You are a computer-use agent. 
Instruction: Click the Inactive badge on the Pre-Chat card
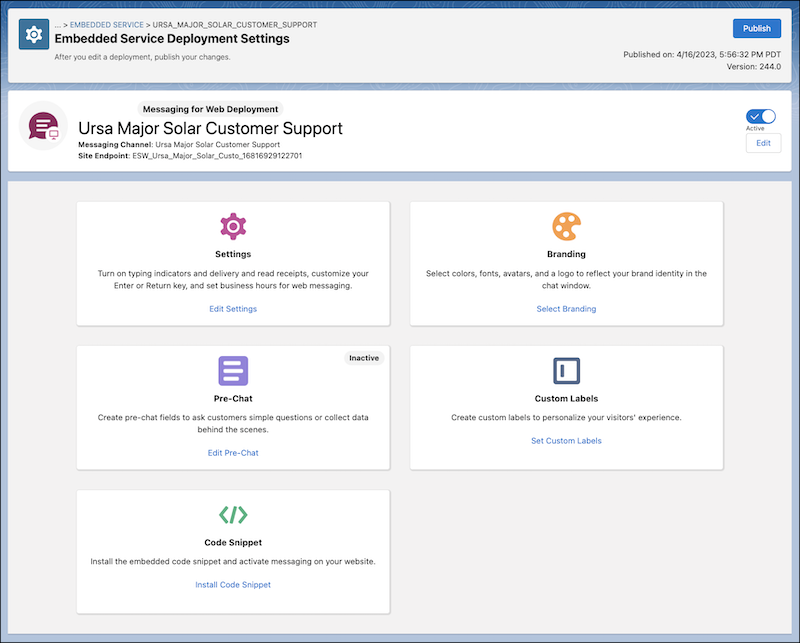click(x=363, y=358)
